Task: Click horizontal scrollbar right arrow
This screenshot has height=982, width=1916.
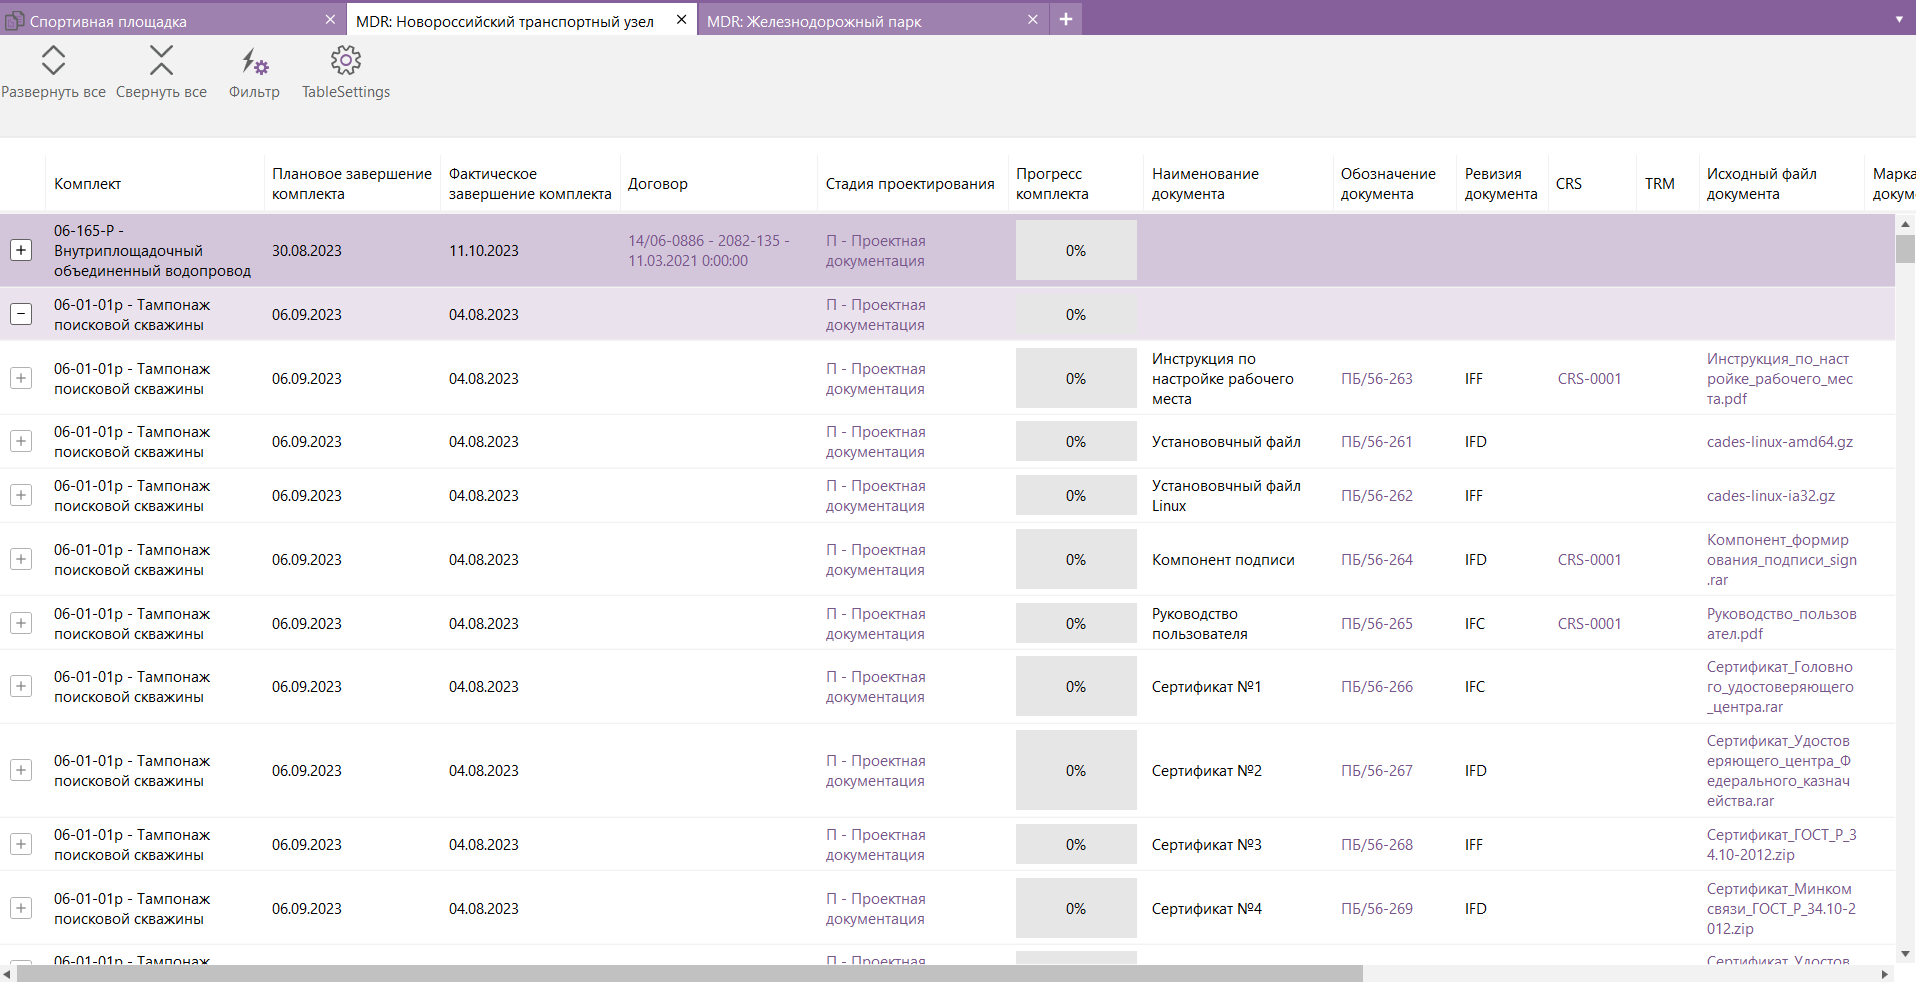Action: (x=1885, y=974)
